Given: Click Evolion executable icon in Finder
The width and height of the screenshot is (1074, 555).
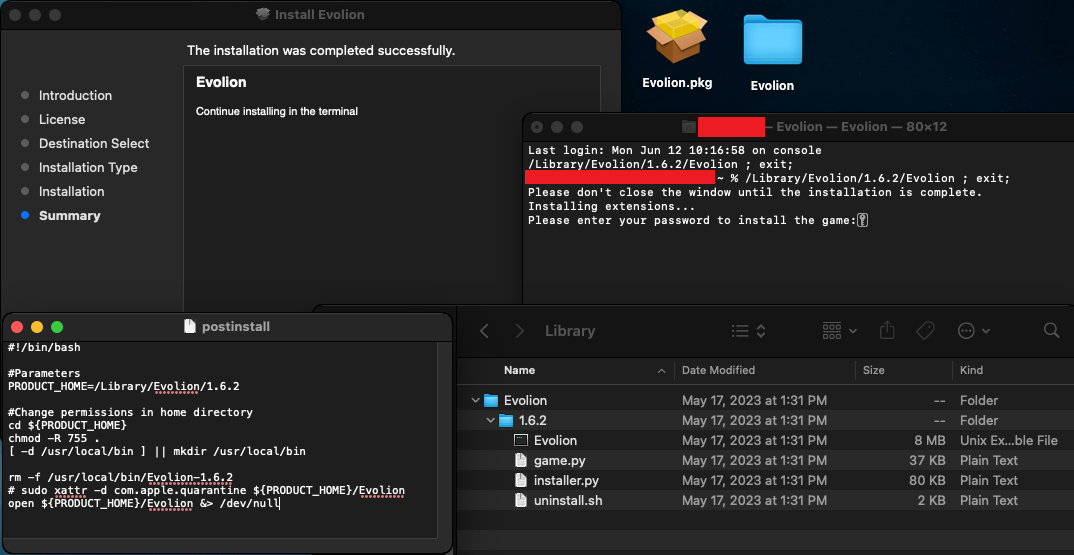Looking at the screenshot, I should (x=521, y=440).
